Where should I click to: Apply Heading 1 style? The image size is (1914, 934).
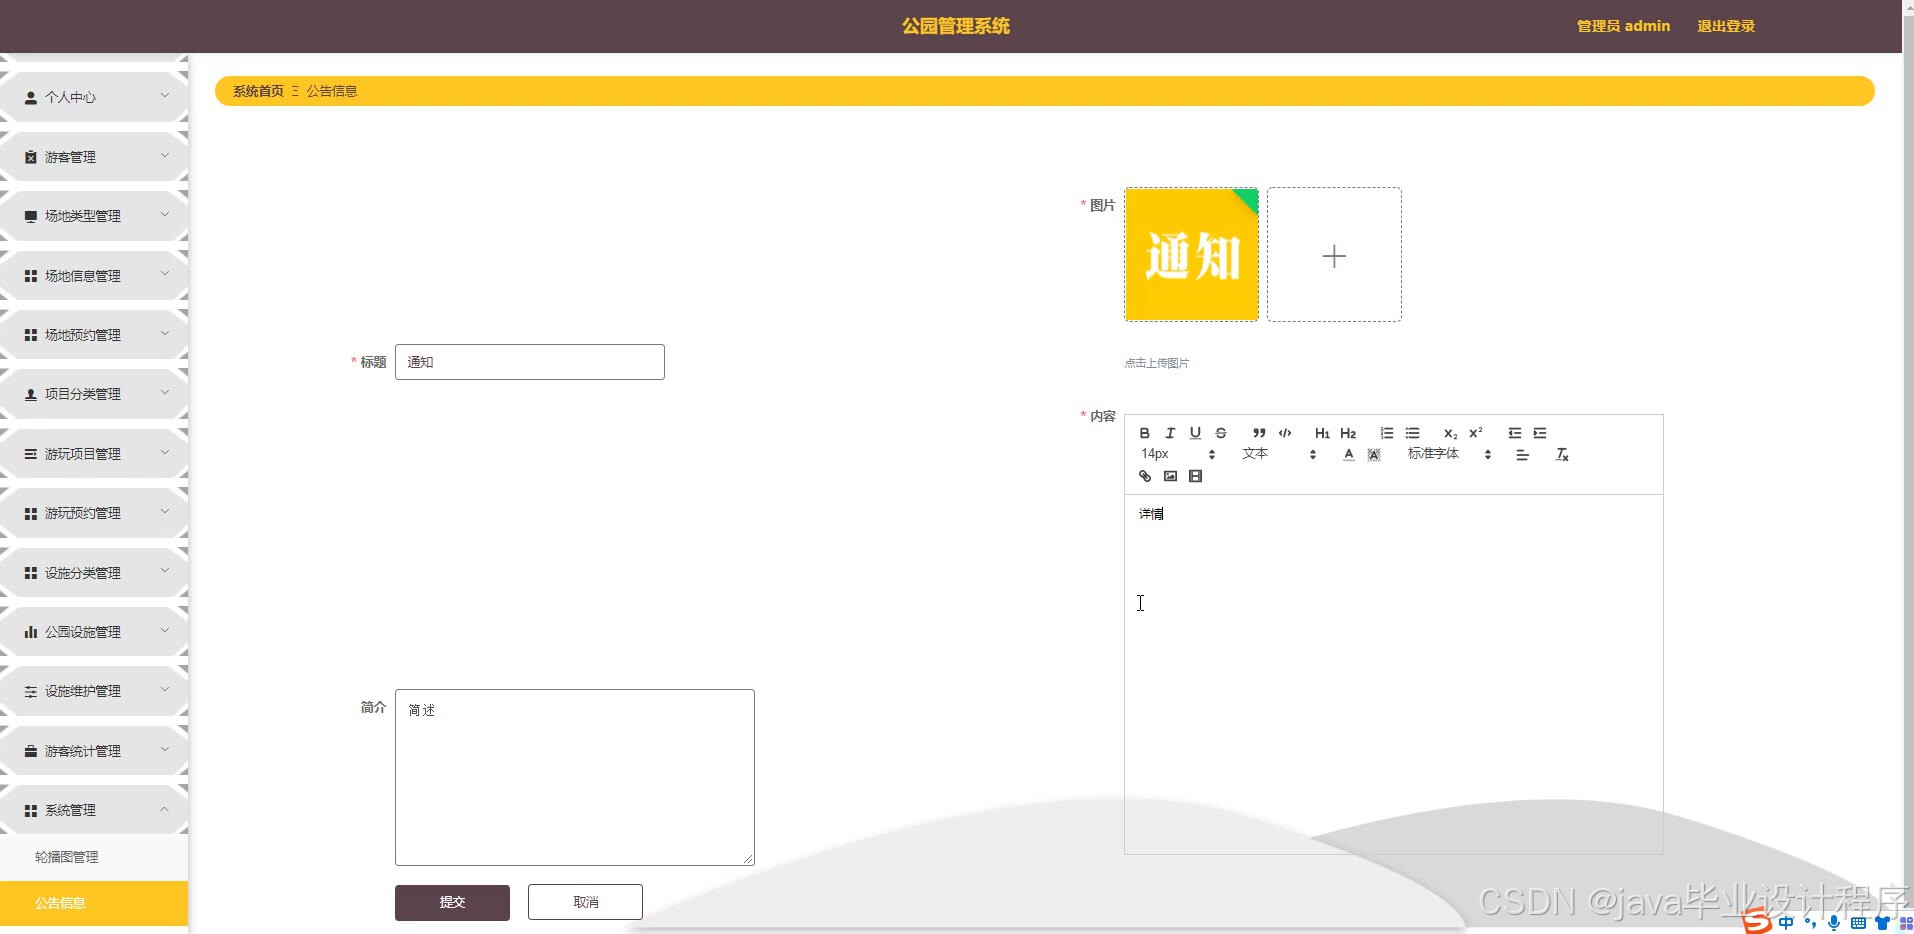tap(1322, 433)
